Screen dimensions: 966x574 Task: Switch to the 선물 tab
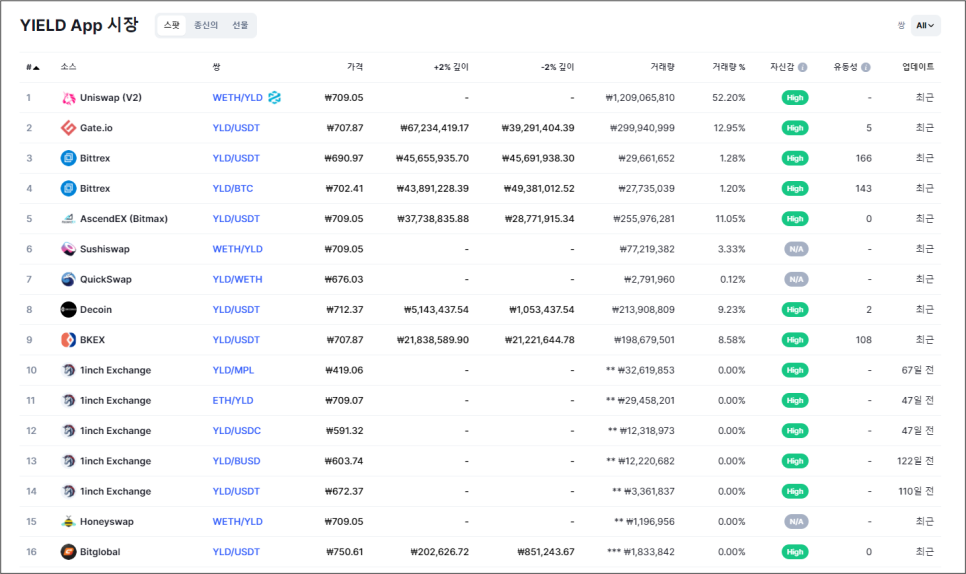point(240,25)
